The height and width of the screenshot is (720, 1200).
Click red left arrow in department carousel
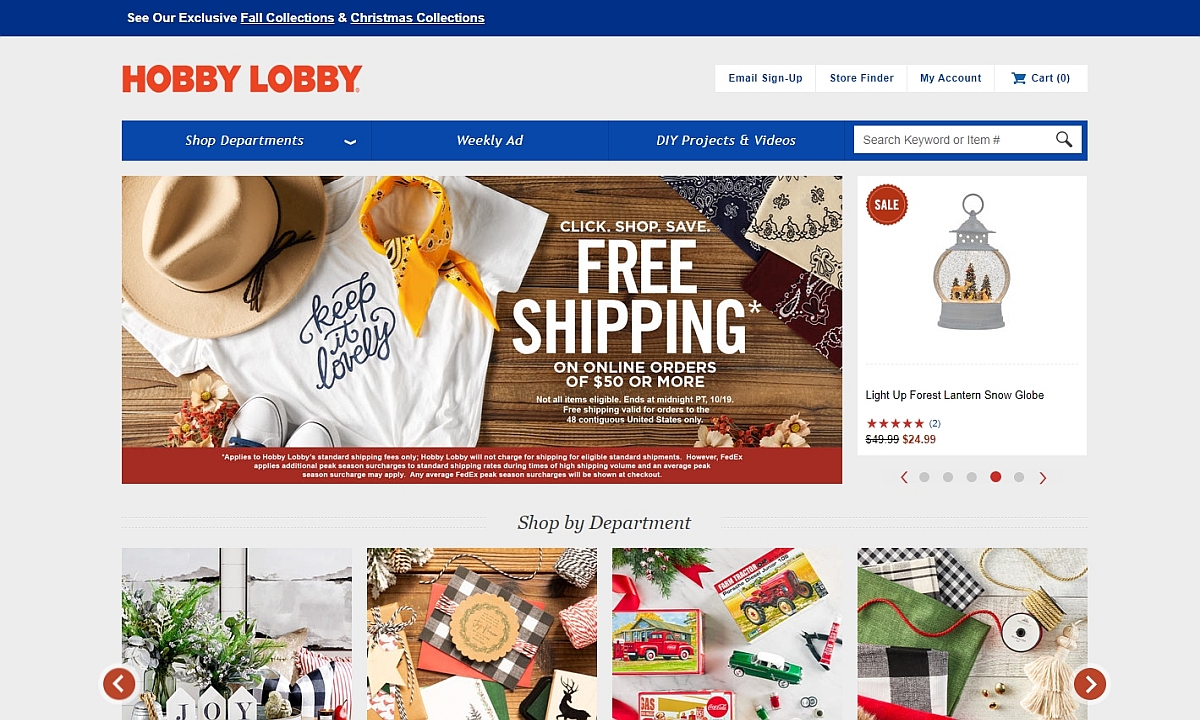(x=119, y=684)
